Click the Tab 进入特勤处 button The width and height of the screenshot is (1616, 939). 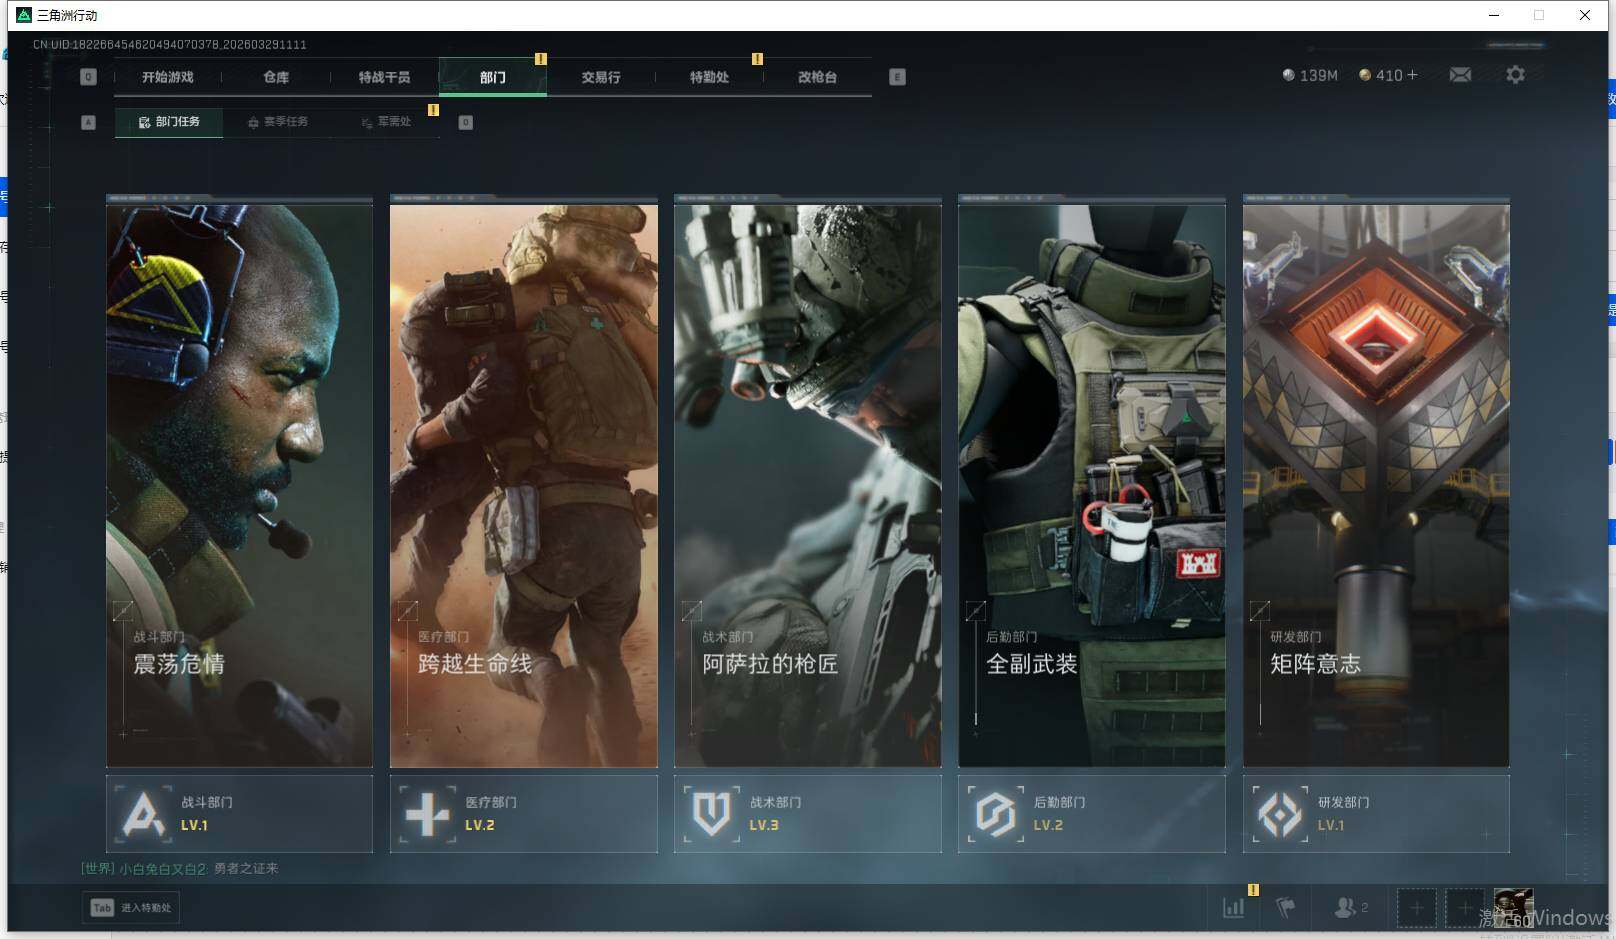(x=131, y=908)
